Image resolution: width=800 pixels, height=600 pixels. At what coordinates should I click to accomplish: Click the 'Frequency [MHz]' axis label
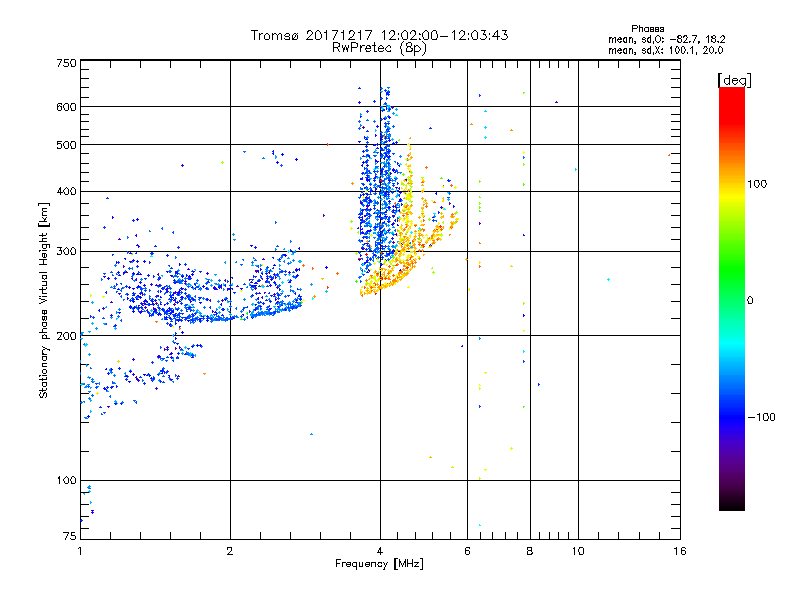point(379,564)
